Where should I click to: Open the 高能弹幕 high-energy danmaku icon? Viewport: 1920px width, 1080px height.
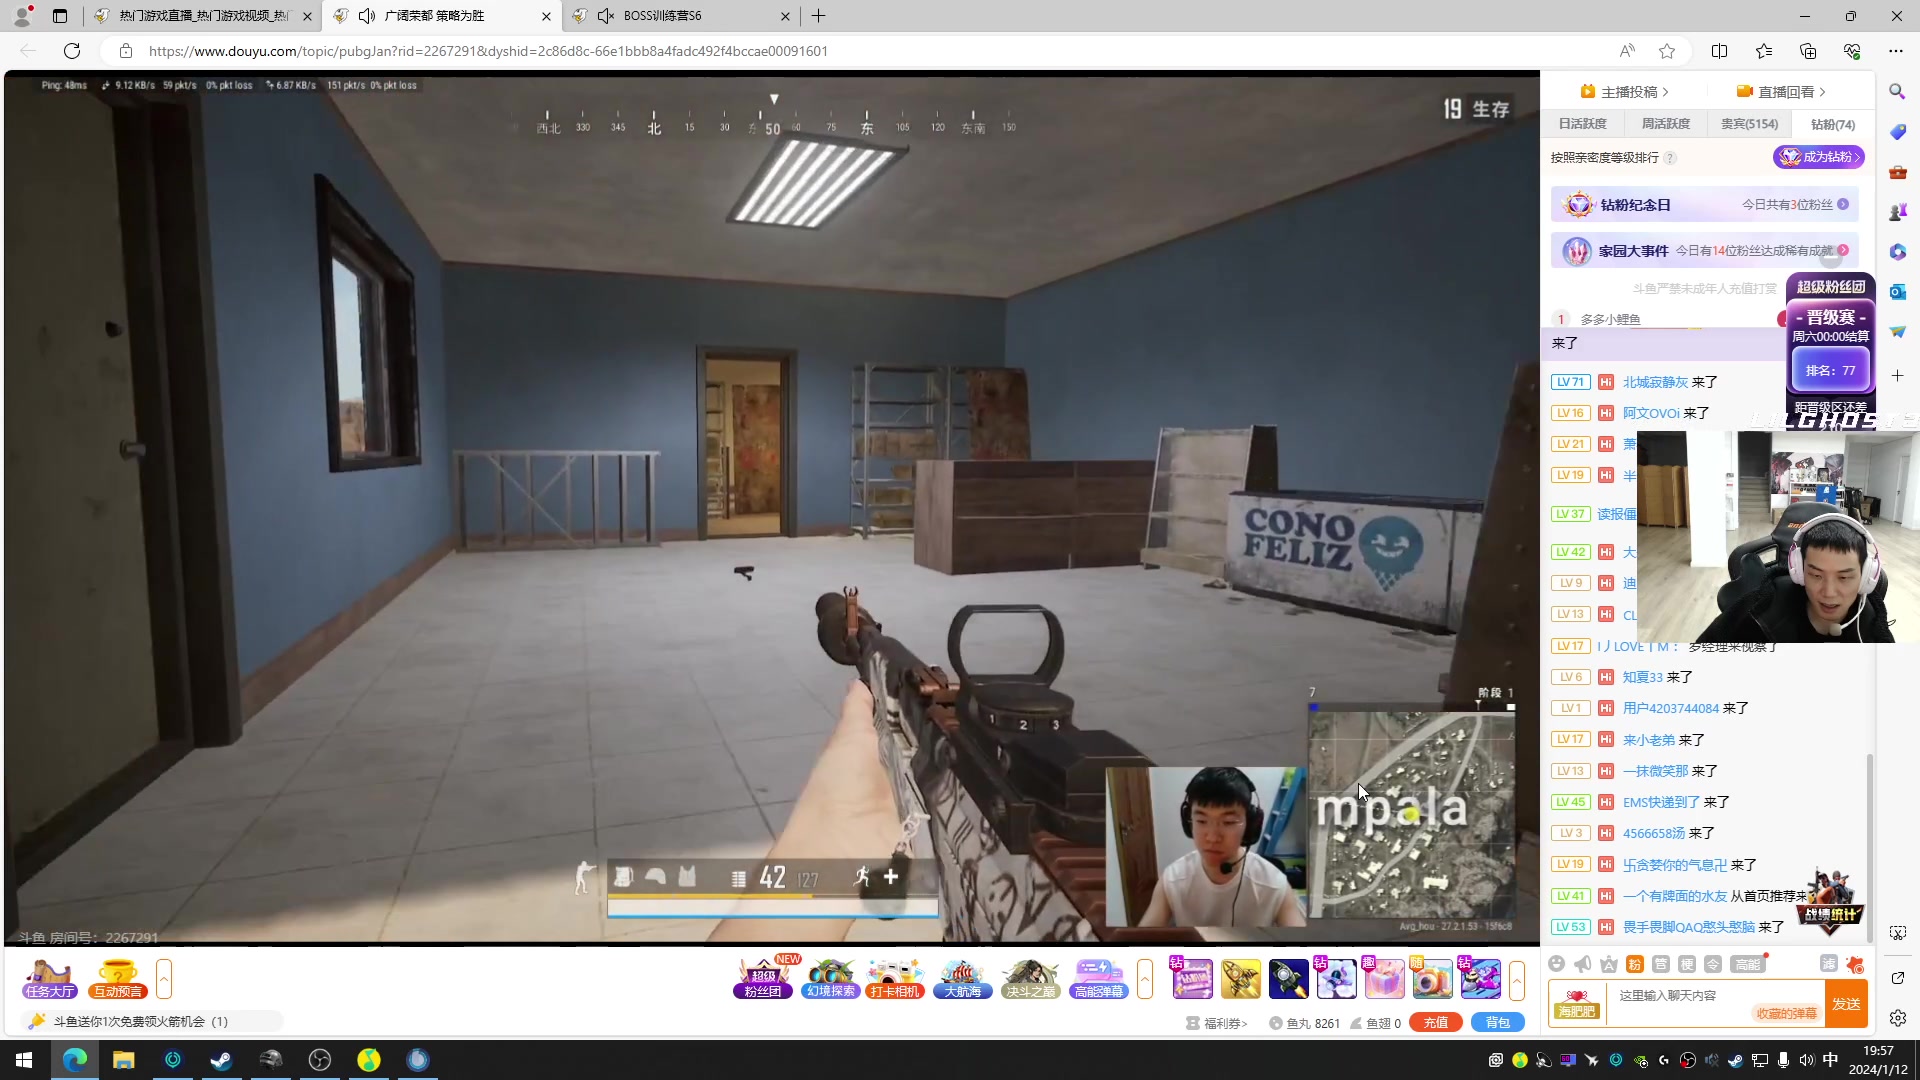click(x=1099, y=979)
